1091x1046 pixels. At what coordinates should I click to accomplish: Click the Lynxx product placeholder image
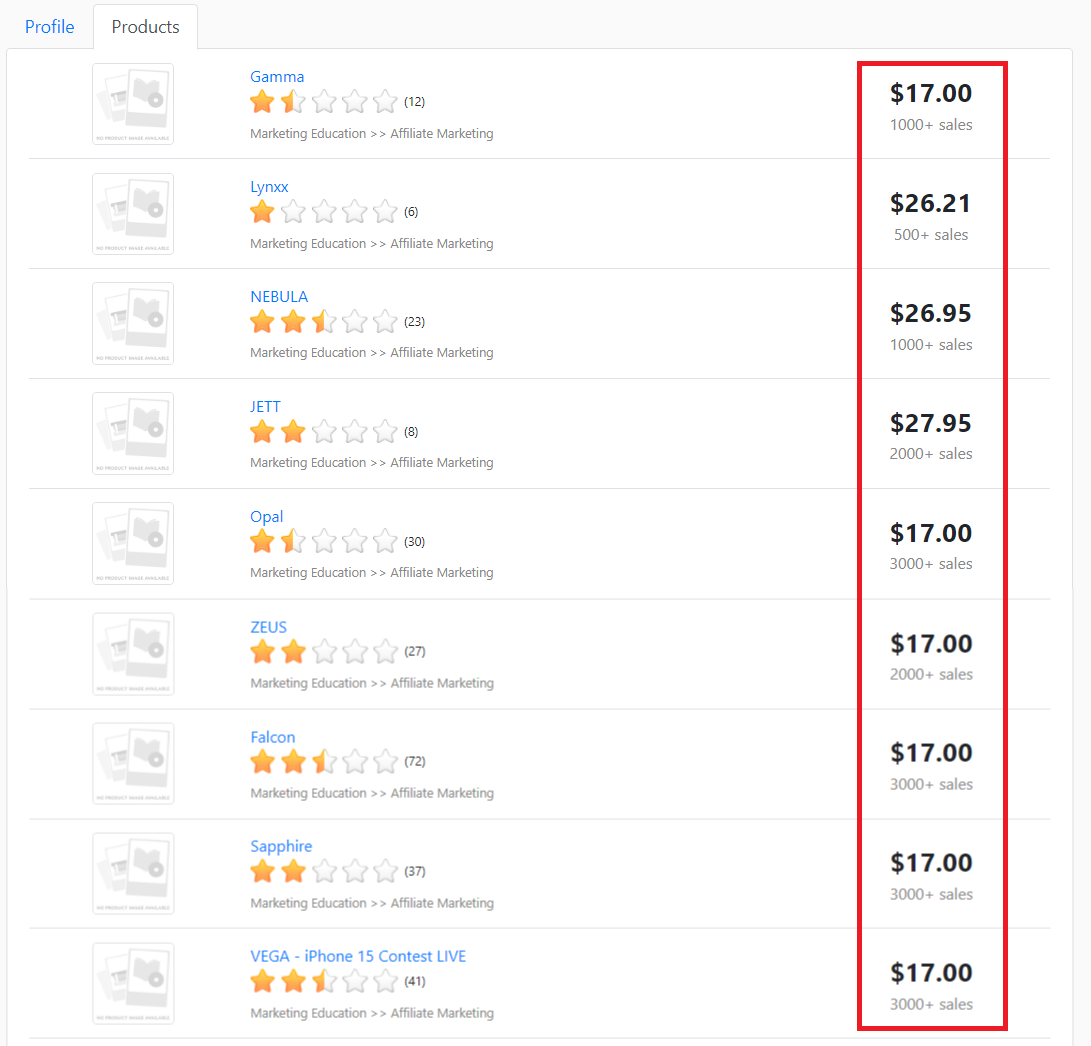click(x=132, y=213)
